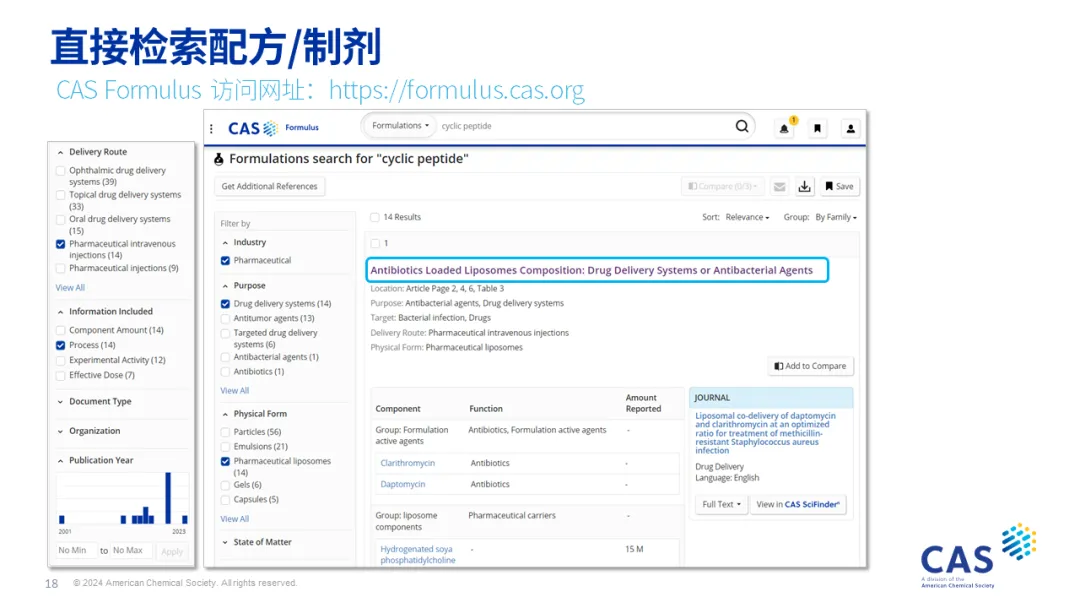1080x608 pixels.
Task: Check Emulsions (21) filter
Action: [x=225, y=447]
